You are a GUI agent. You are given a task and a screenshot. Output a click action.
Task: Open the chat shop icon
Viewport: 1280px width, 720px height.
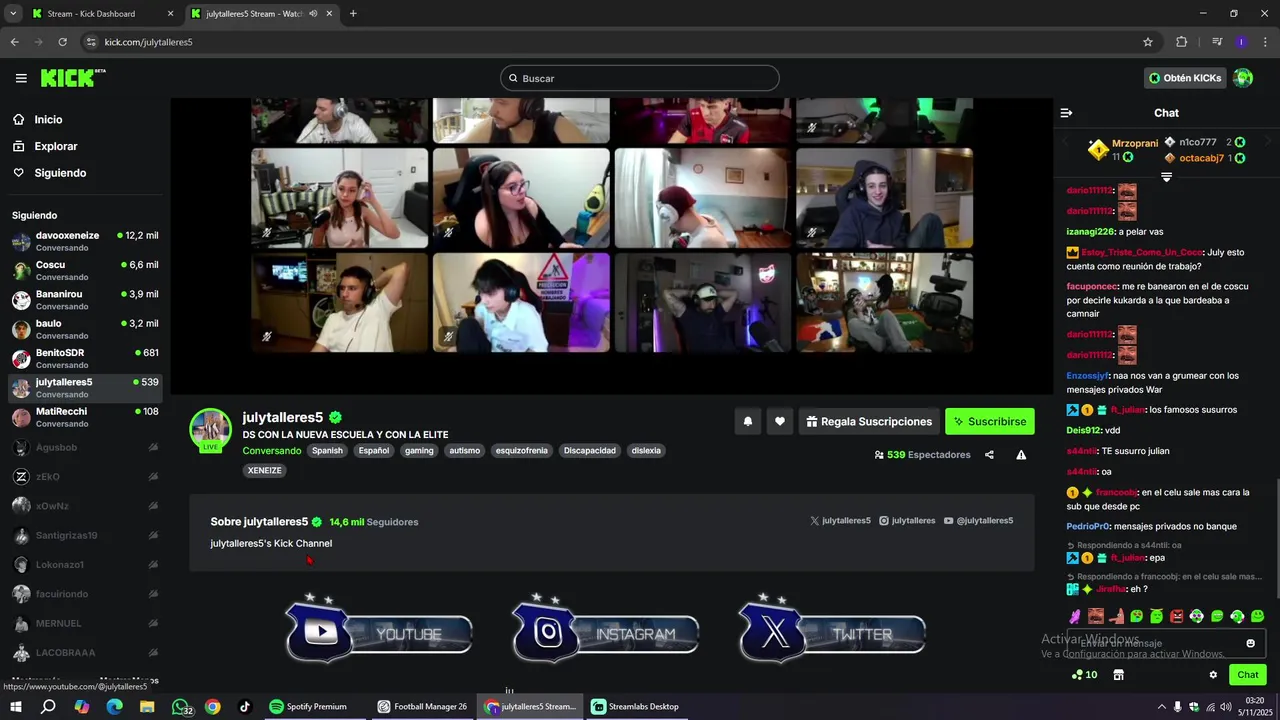pos(1118,675)
